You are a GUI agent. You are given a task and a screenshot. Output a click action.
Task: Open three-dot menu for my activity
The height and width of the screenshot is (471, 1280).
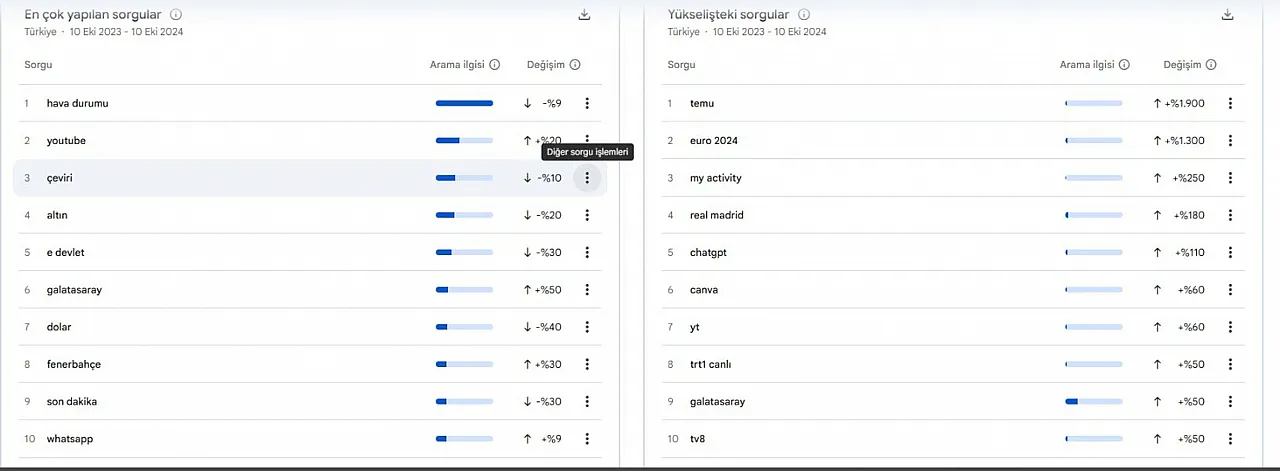click(1230, 178)
